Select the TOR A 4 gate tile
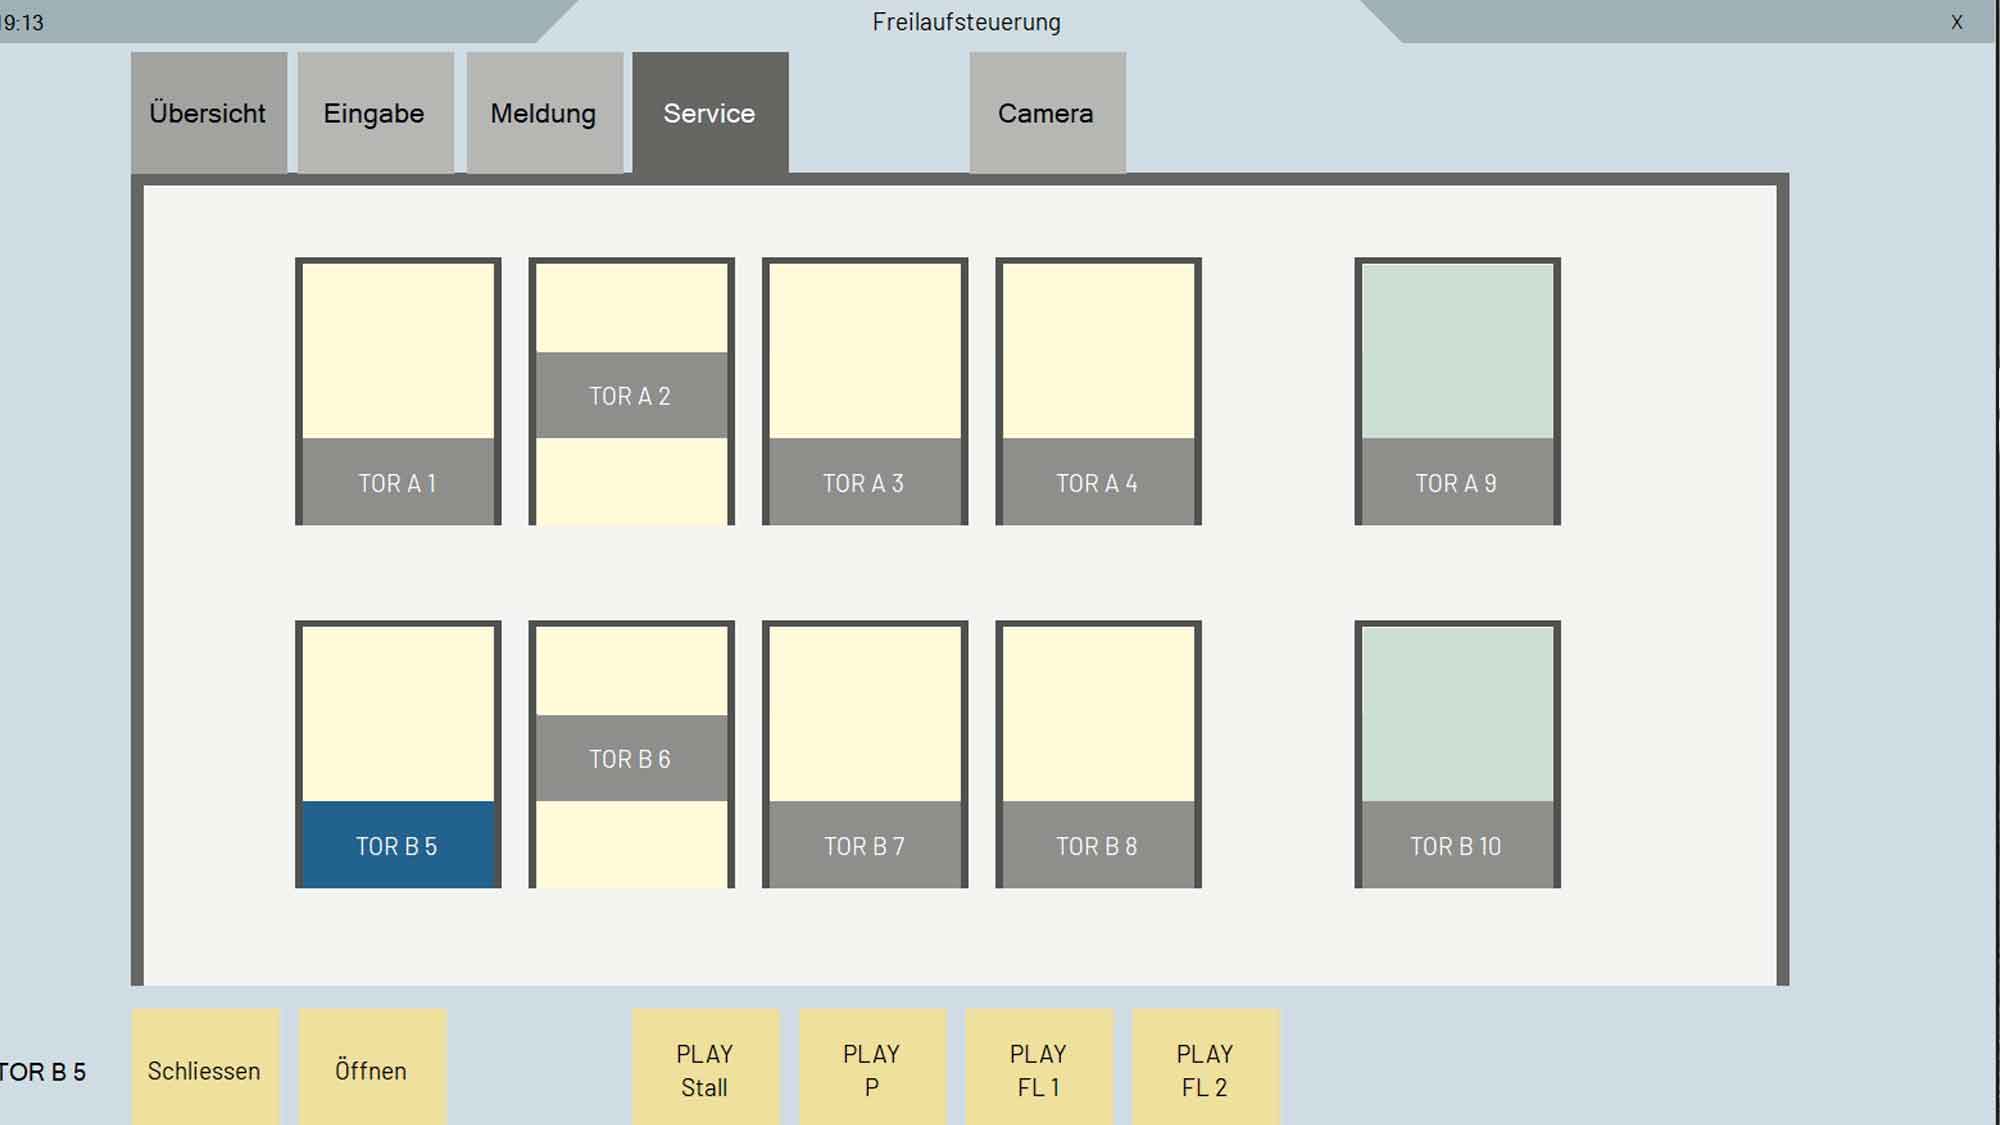This screenshot has height=1125, width=2000. tap(1098, 392)
